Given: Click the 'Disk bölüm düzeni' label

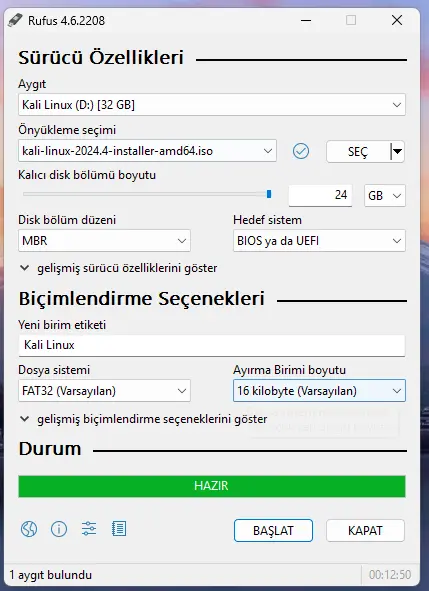Looking at the screenshot, I should click(67, 220).
